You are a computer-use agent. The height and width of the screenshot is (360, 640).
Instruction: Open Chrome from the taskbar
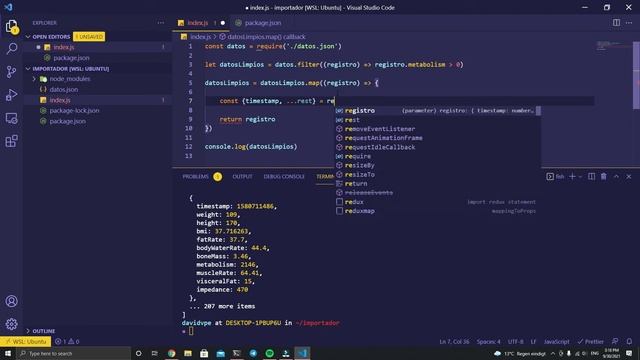coord(171,353)
